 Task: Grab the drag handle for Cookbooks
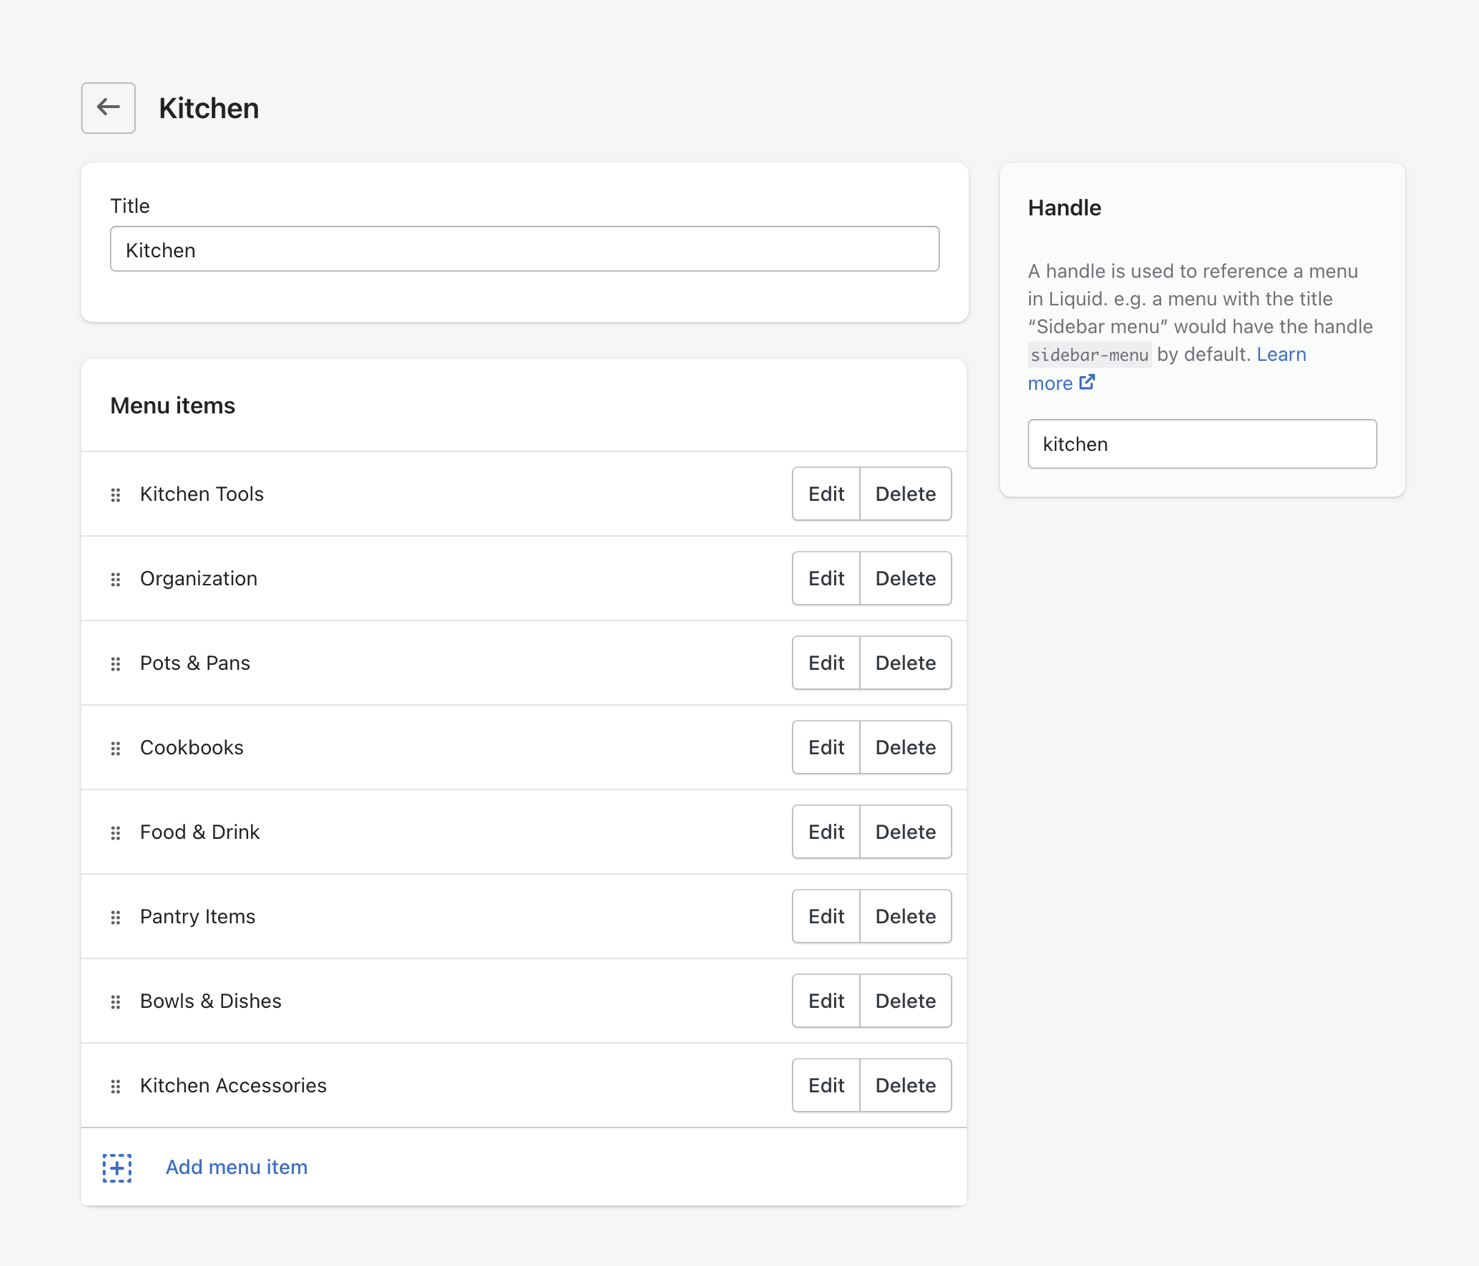click(x=116, y=748)
